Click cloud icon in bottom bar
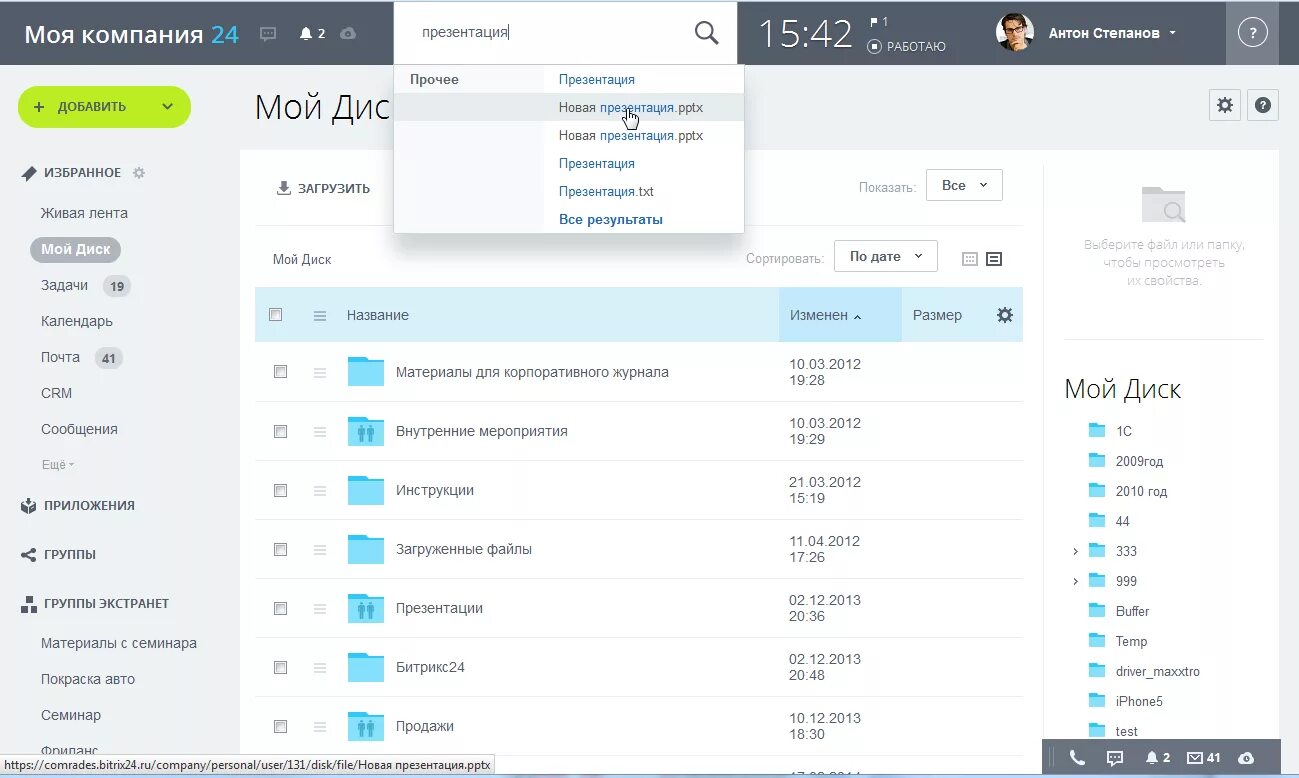This screenshot has width=1299, height=778. [x=1246, y=758]
